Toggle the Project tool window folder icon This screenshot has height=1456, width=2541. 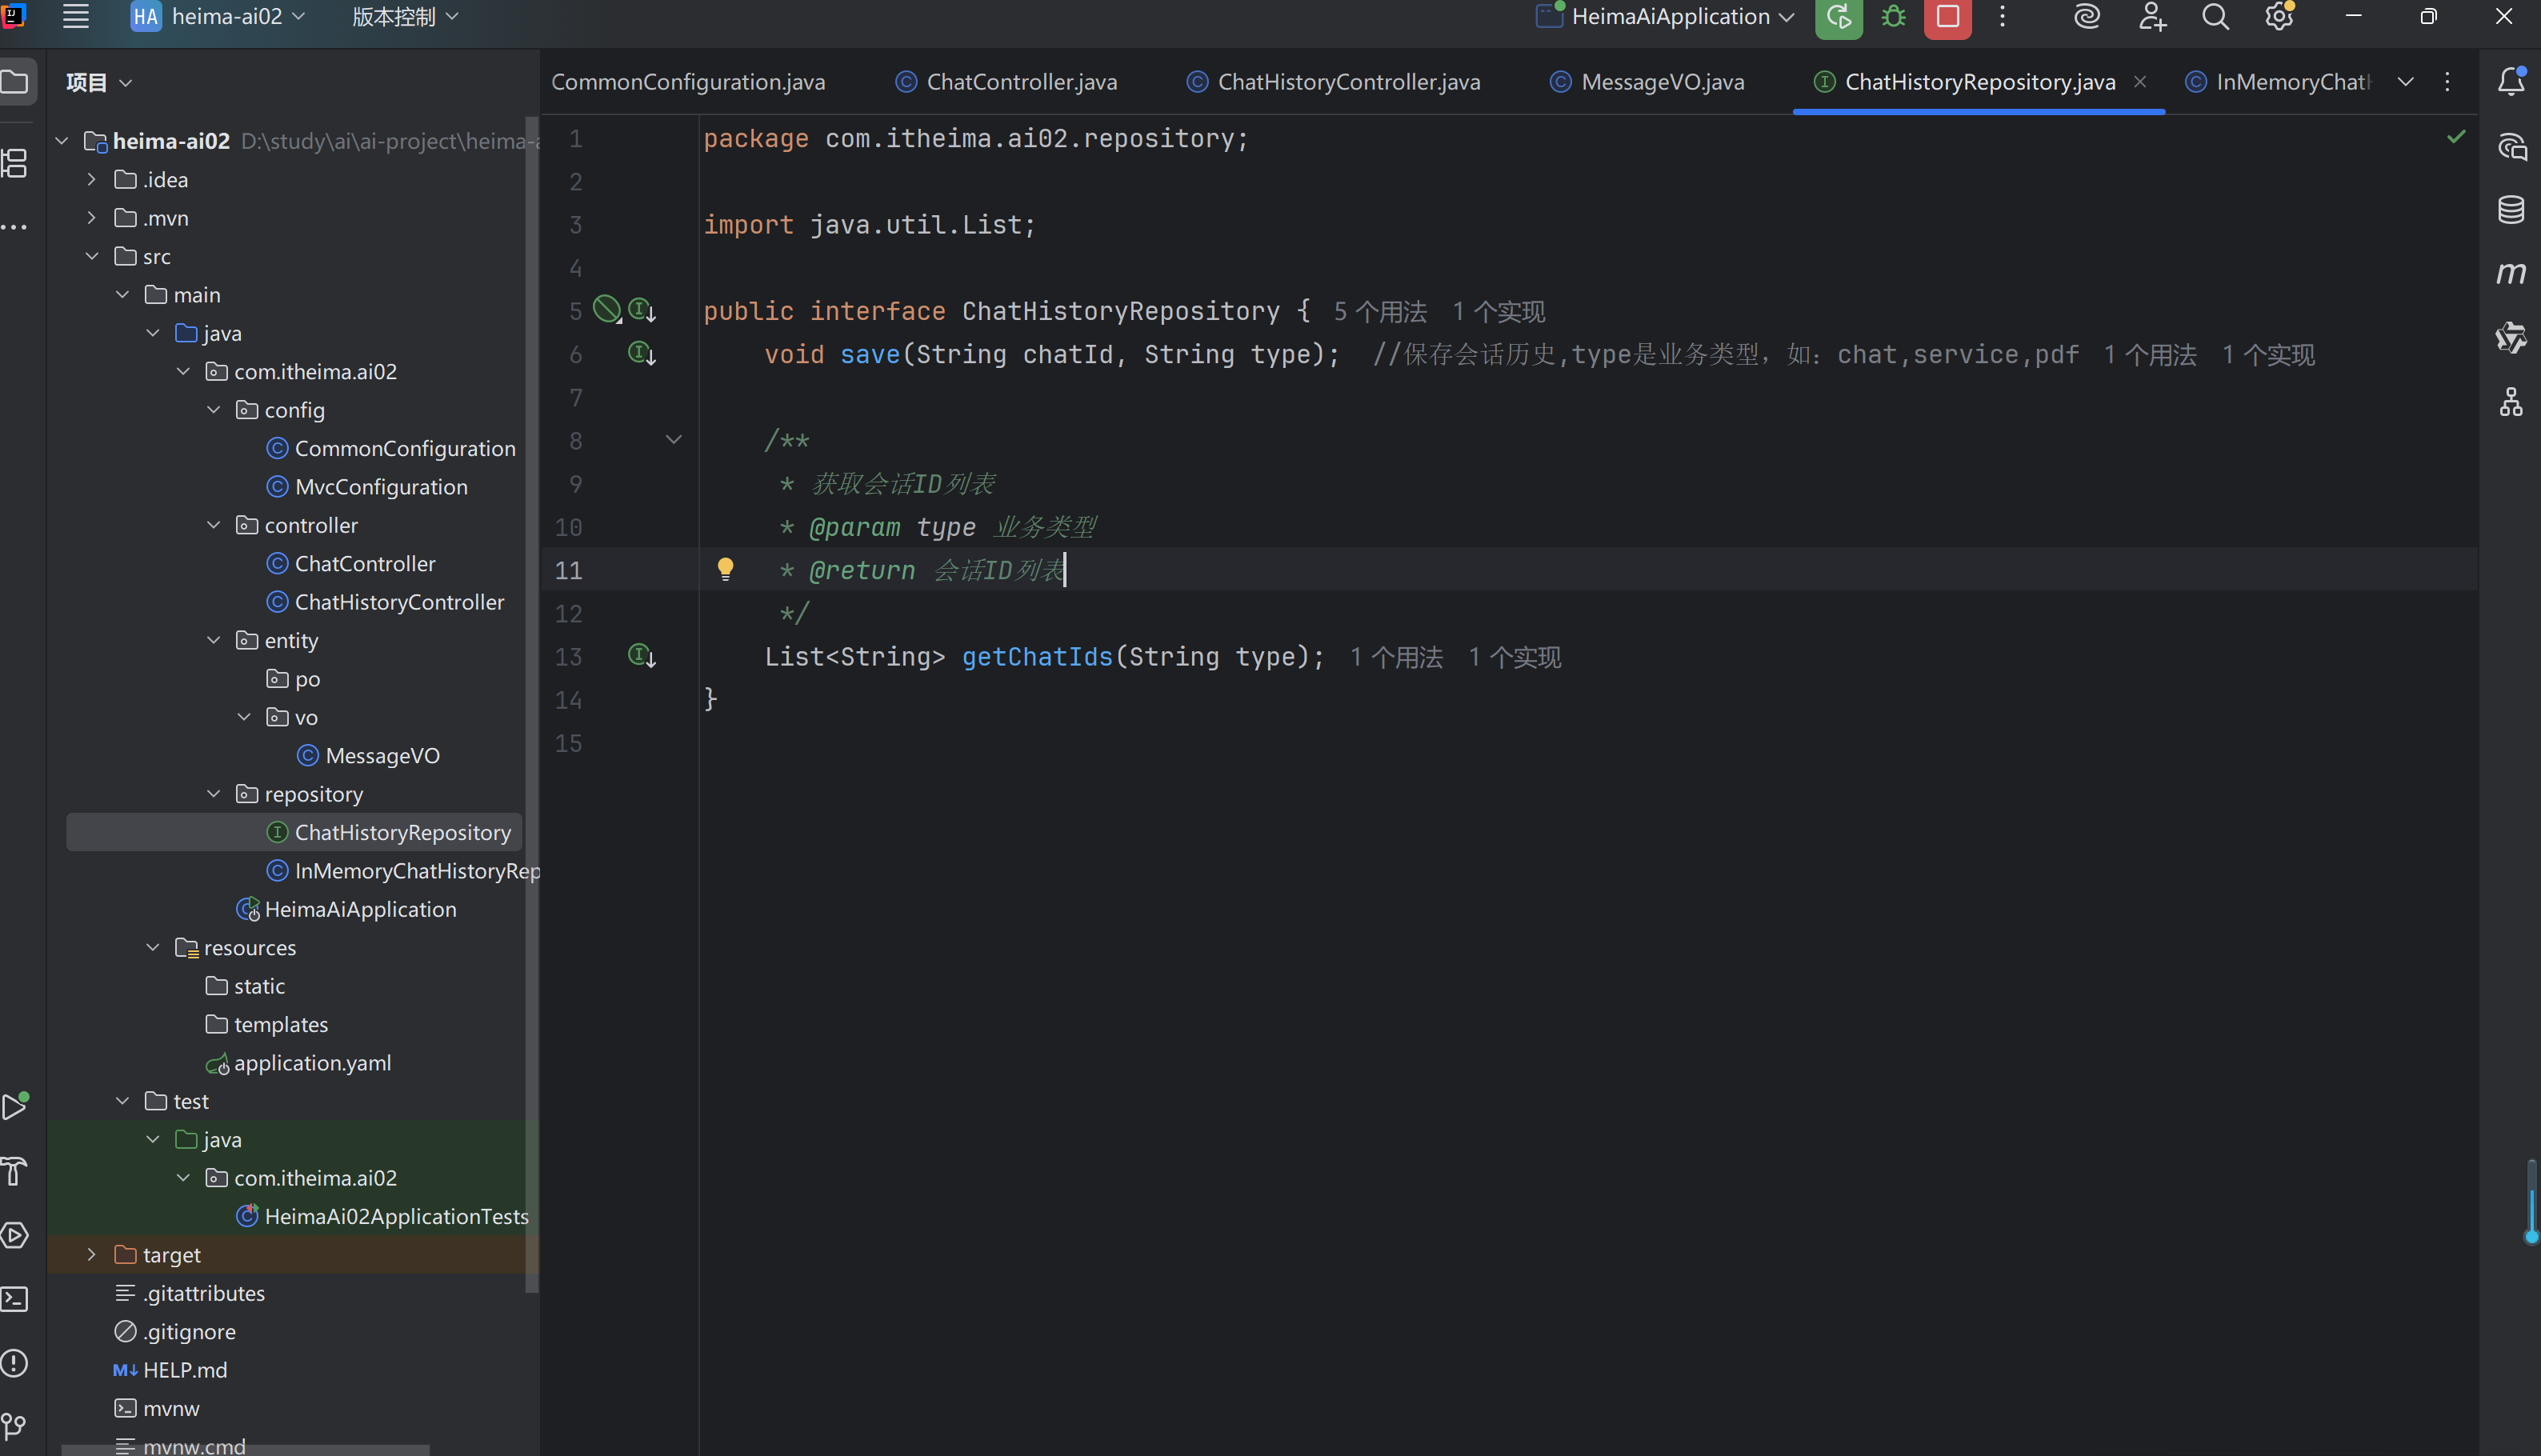pos(15,81)
